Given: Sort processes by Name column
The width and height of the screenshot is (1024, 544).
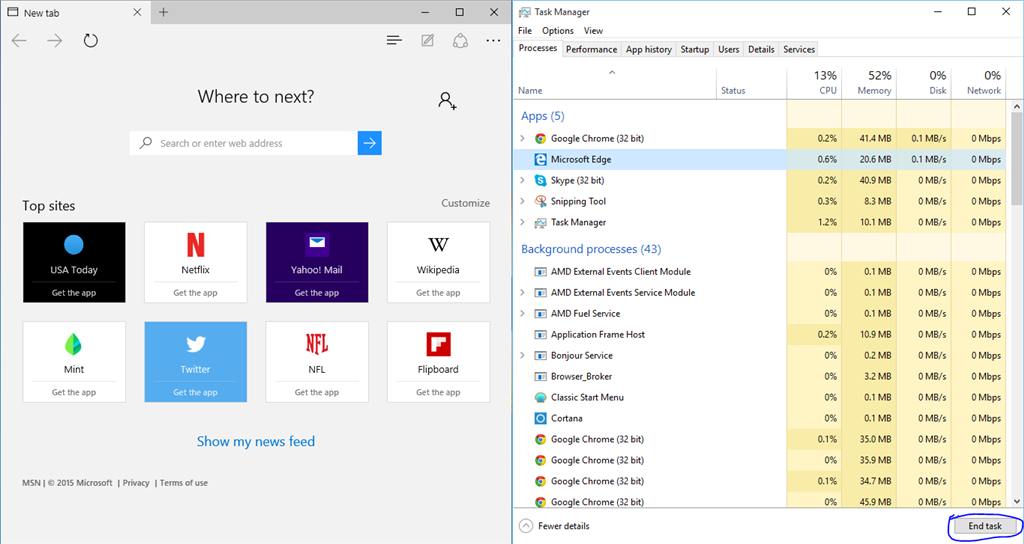Looking at the screenshot, I should (615, 83).
